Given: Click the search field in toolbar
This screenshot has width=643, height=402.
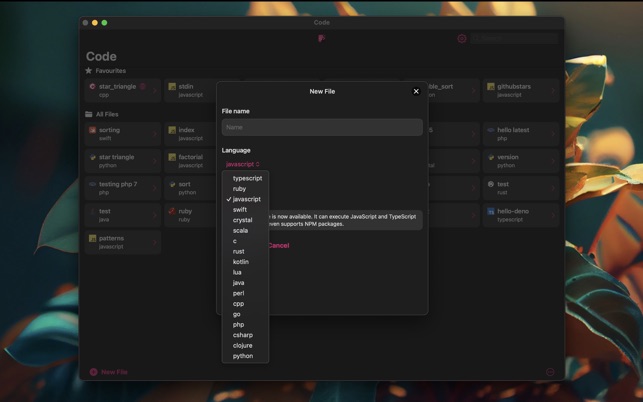Looking at the screenshot, I should (514, 38).
